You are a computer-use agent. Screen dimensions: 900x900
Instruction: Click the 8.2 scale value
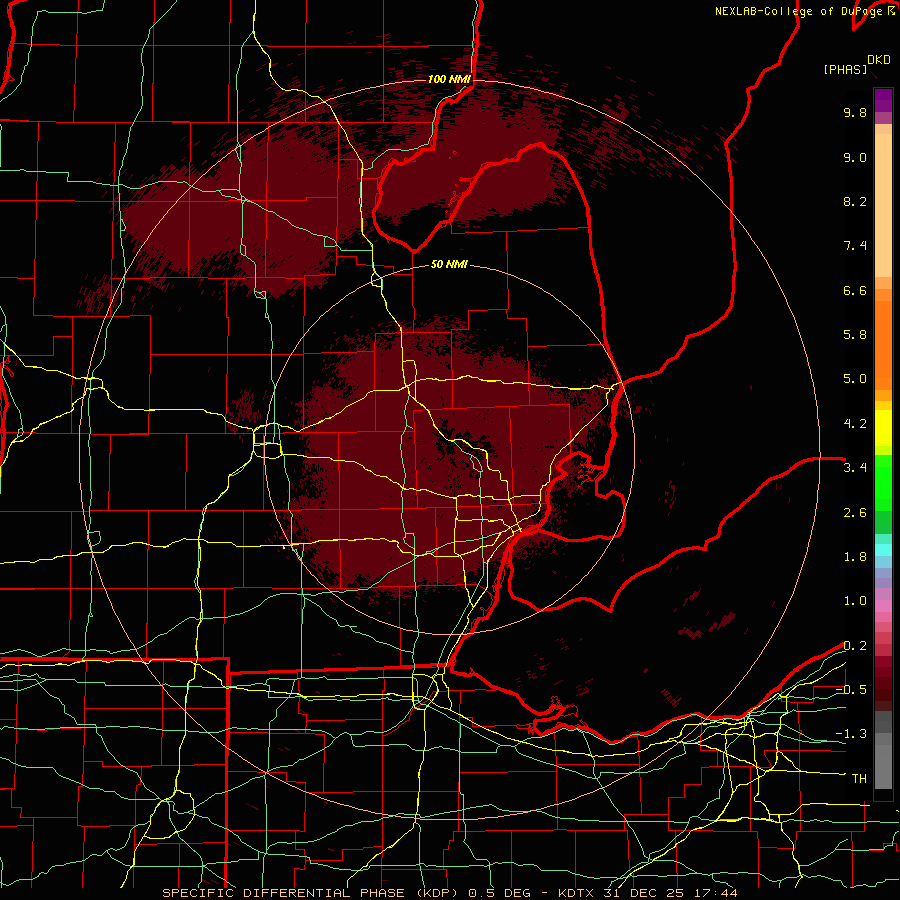[x=855, y=201]
